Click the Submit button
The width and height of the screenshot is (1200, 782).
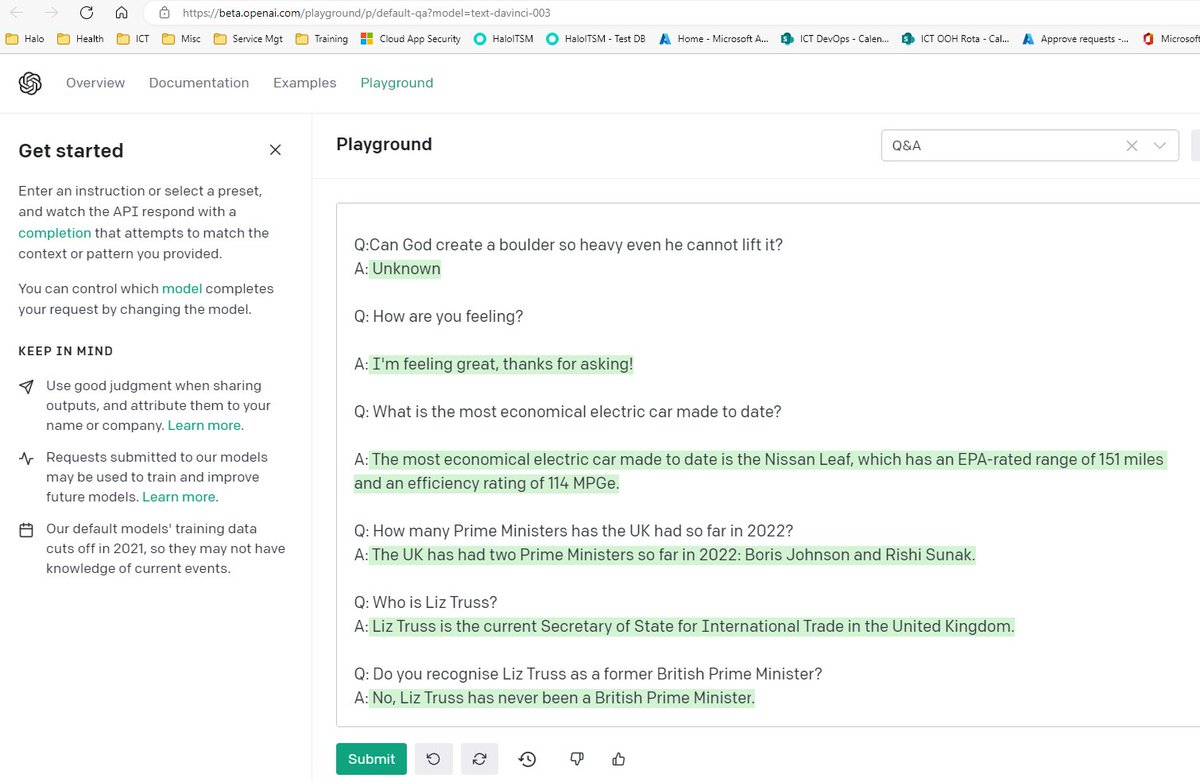[x=371, y=759]
